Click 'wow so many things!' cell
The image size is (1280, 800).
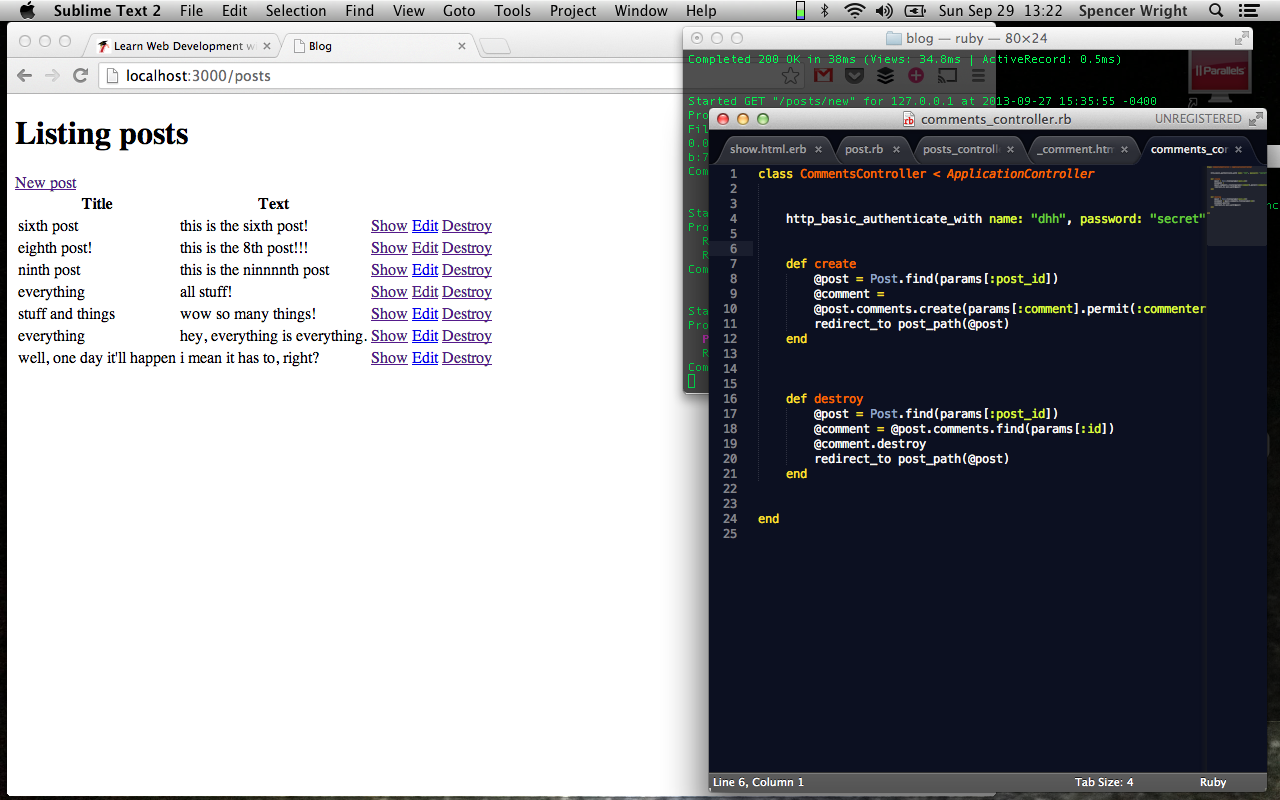click(248, 314)
